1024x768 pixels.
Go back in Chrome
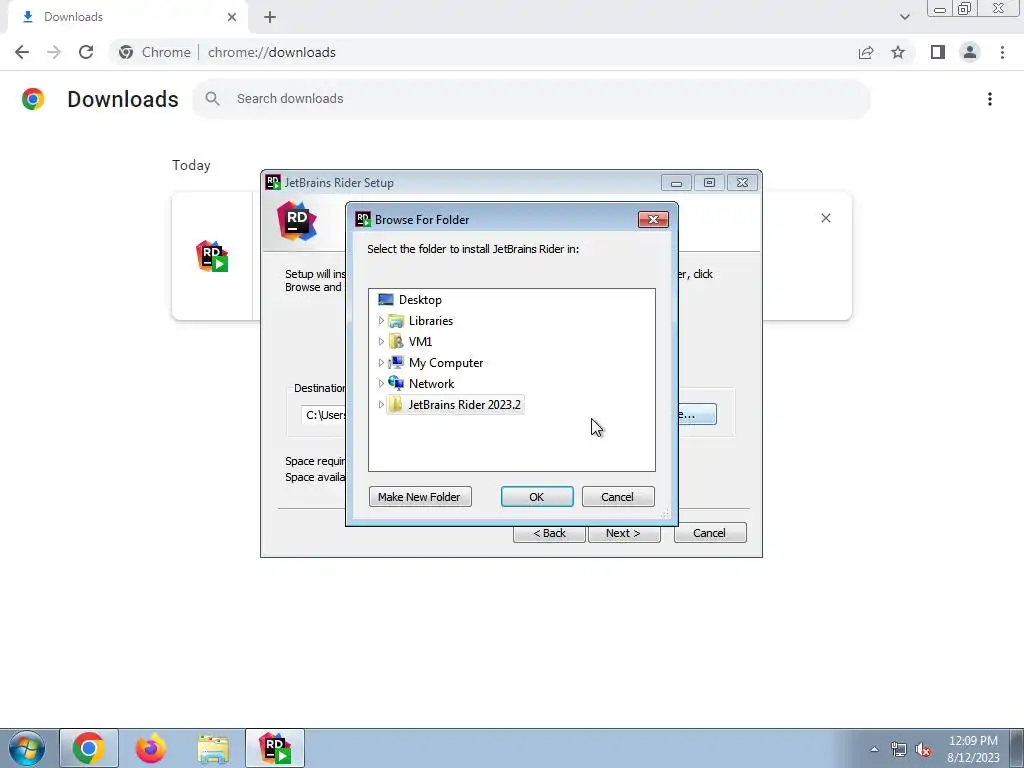(x=22, y=52)
